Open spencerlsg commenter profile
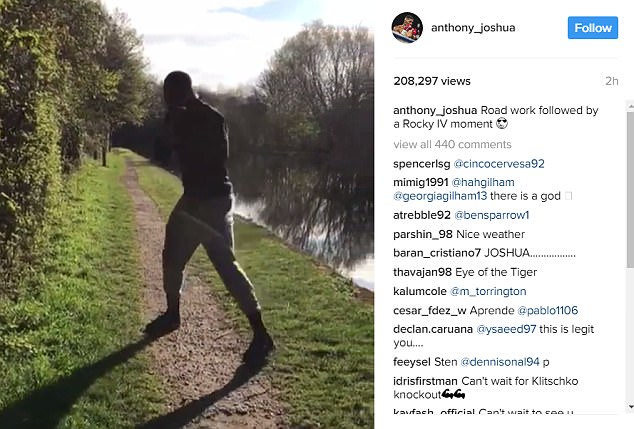This screenshot has height=429, width=634. click(421, 164)
